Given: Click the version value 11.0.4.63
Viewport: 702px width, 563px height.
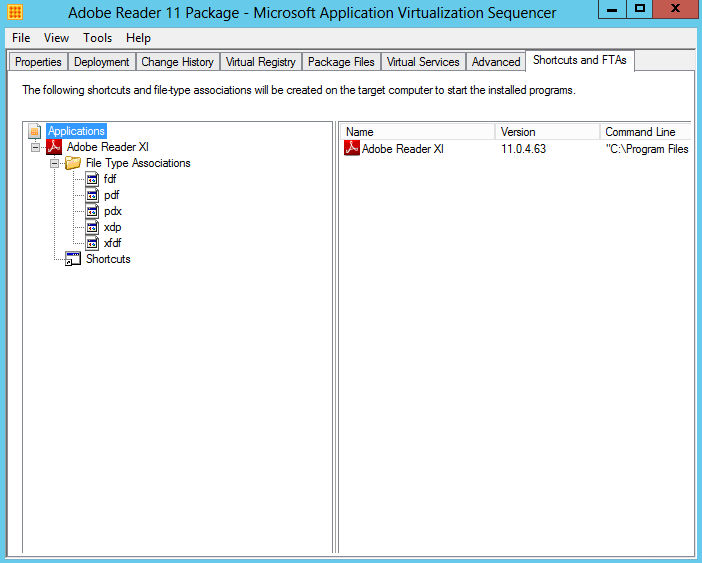Looking at the screenshot, I should tap(523, 149).
